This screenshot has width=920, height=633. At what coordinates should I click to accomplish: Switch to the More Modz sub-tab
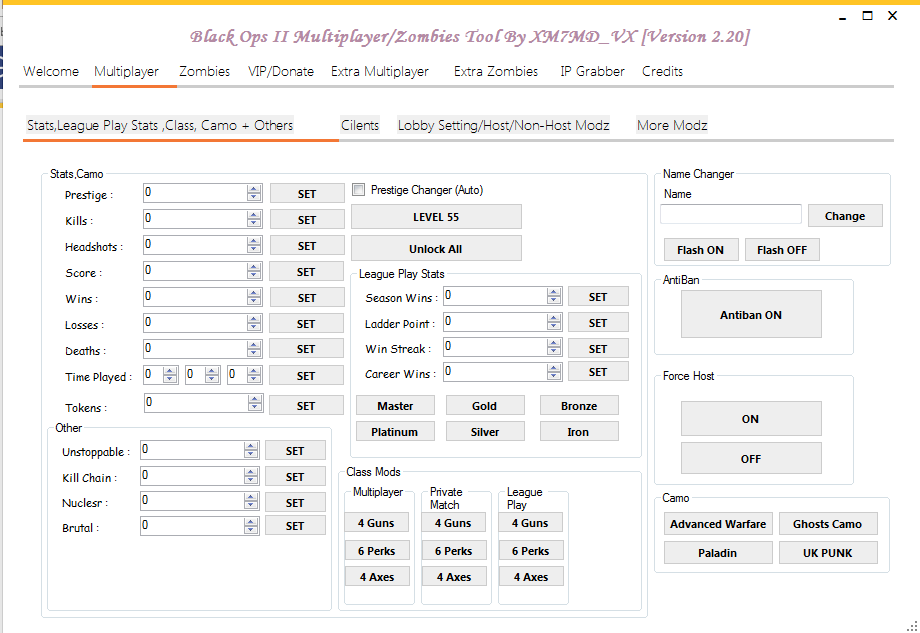coord(672,125)
